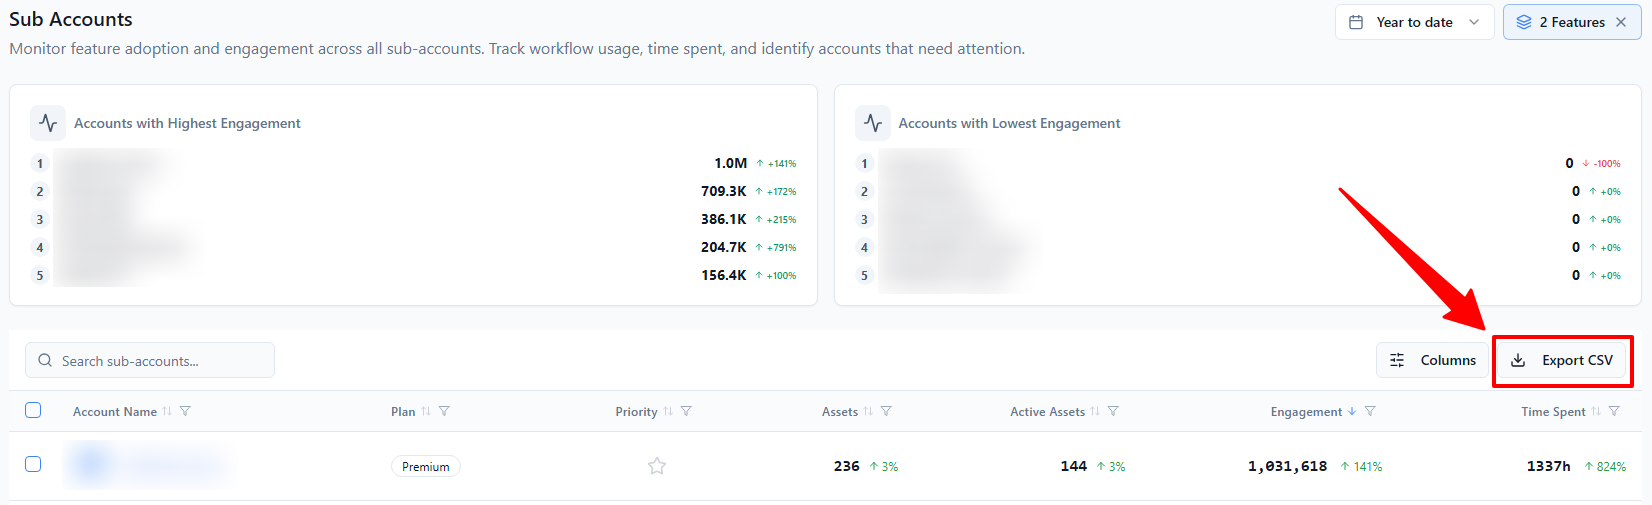Toggle Engagement descending sort arrow

tap(1352, 411)
